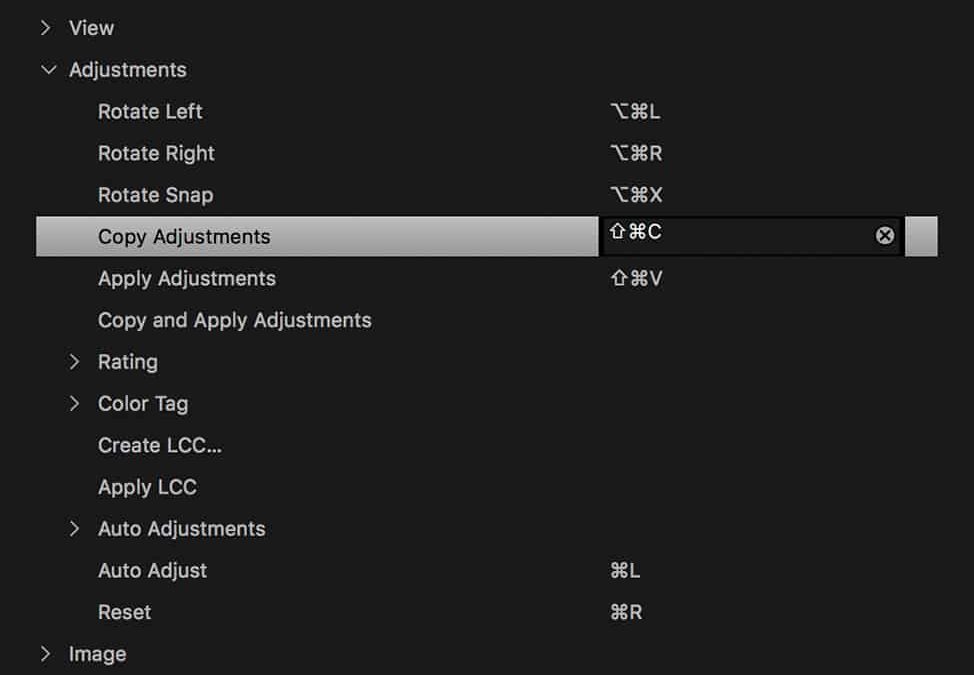
Task: Select Copy and Apply Adjustments
Action: (x=234, y=321)
